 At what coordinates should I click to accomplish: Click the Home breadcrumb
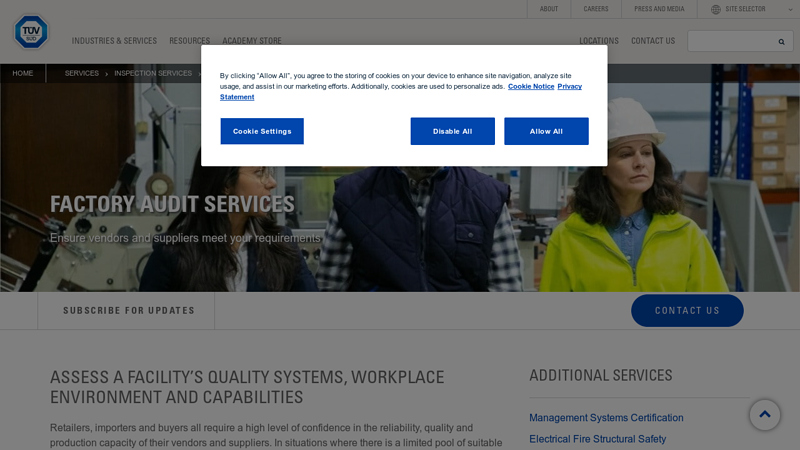tap(23, 73)
